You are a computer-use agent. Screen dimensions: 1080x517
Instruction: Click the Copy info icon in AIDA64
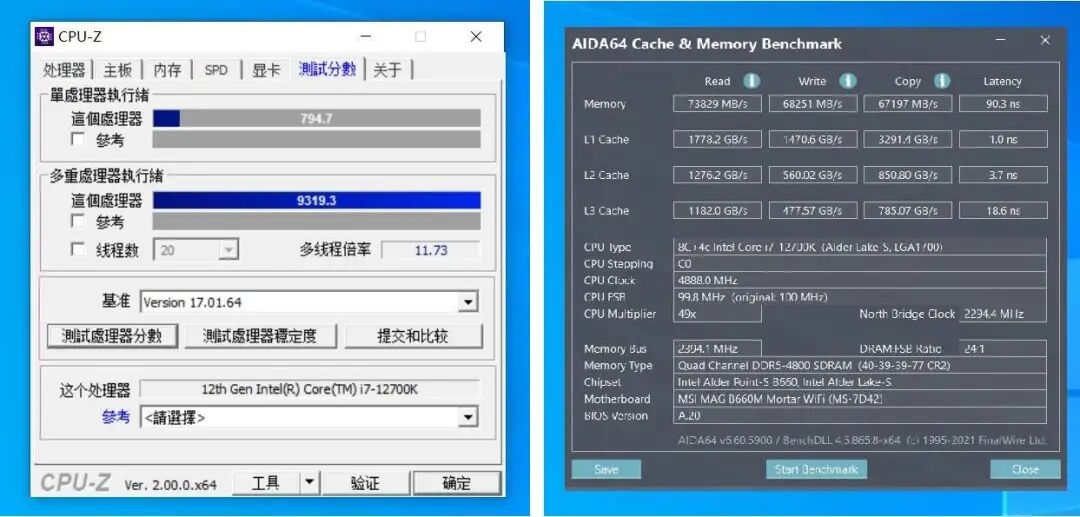942,81
